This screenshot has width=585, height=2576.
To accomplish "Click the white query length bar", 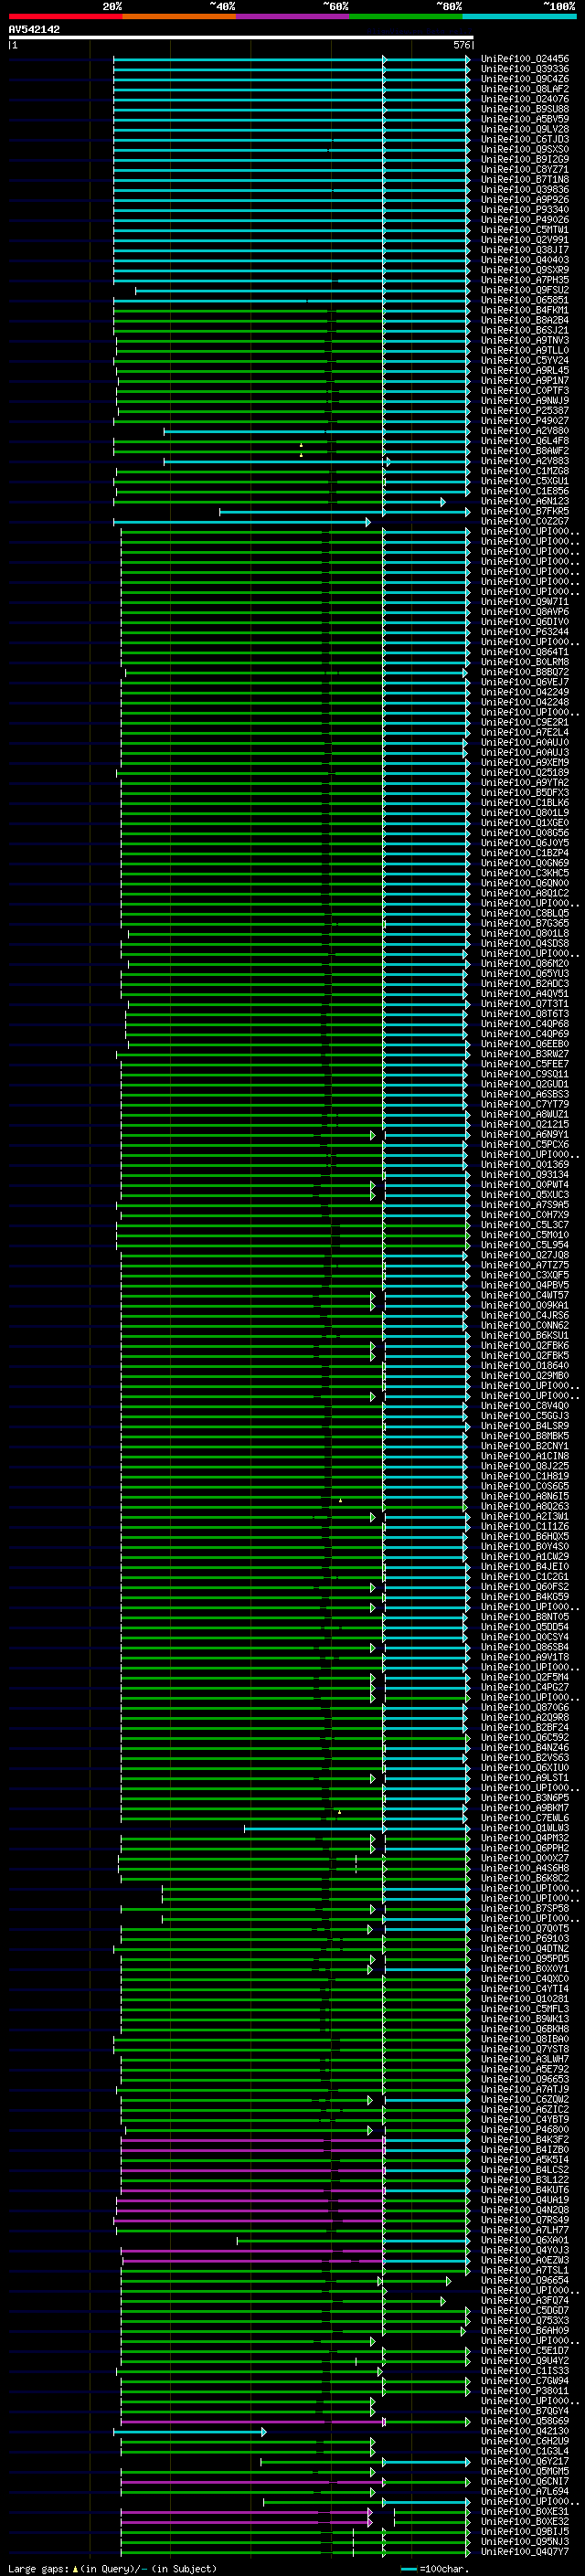I will click(241, 38).
